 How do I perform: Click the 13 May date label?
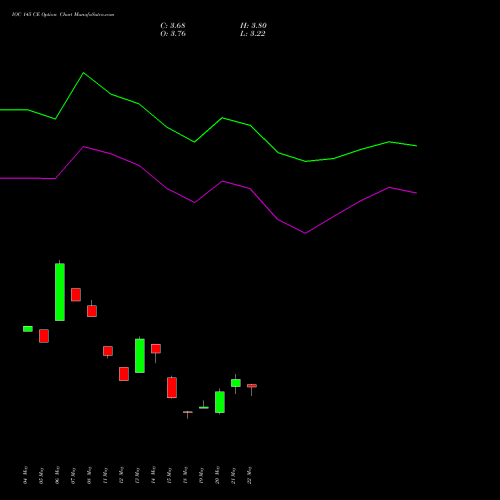tap(138, 475)
